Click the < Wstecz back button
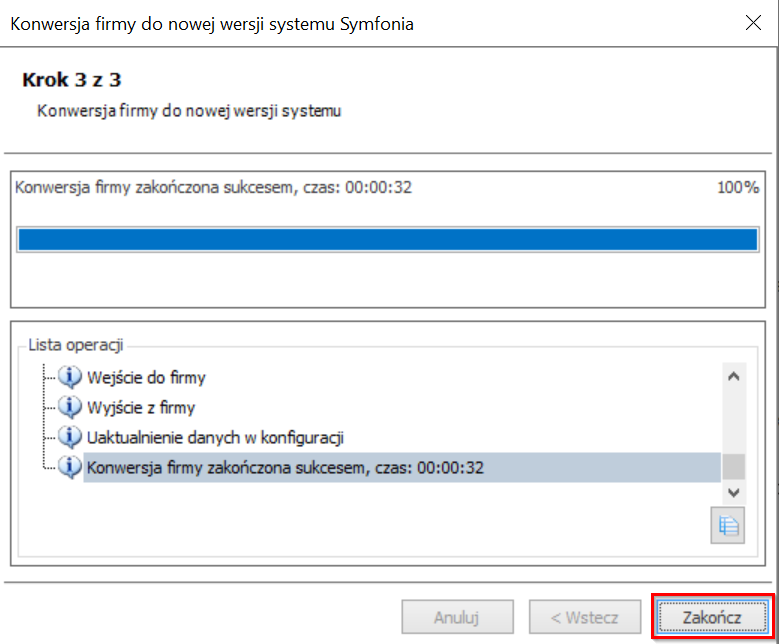This screenshot has width=779, height=644. [x=585, y=617]
